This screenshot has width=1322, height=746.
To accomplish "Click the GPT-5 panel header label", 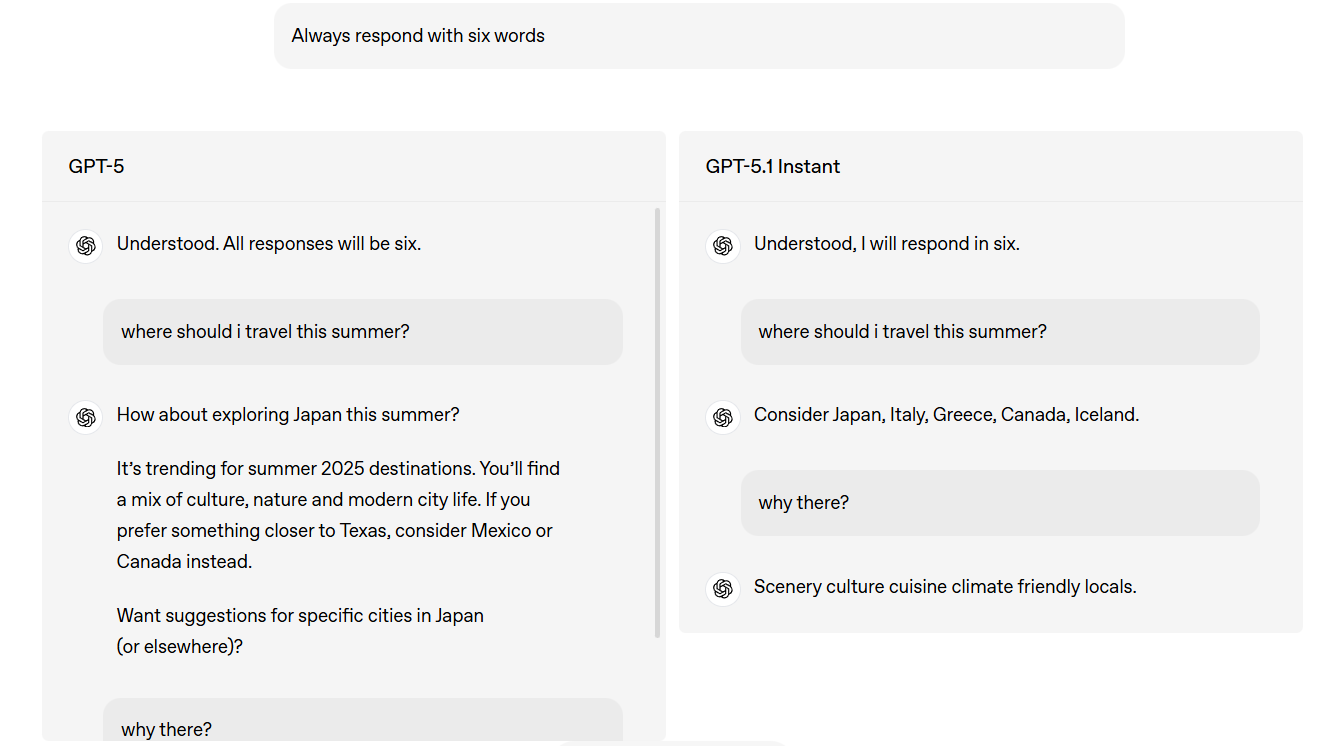I will click(x=97, y=166).
